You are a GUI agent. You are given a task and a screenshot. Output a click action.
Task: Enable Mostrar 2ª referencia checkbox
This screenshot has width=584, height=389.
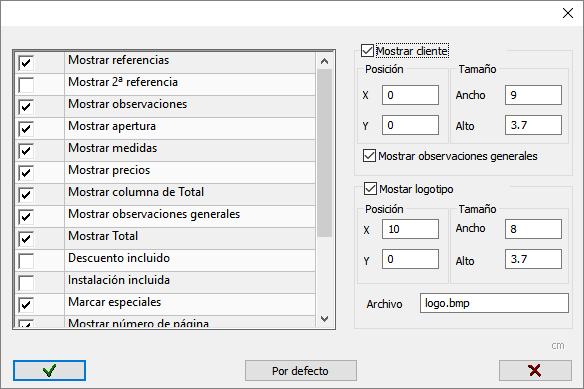click(x=26, y=85)
